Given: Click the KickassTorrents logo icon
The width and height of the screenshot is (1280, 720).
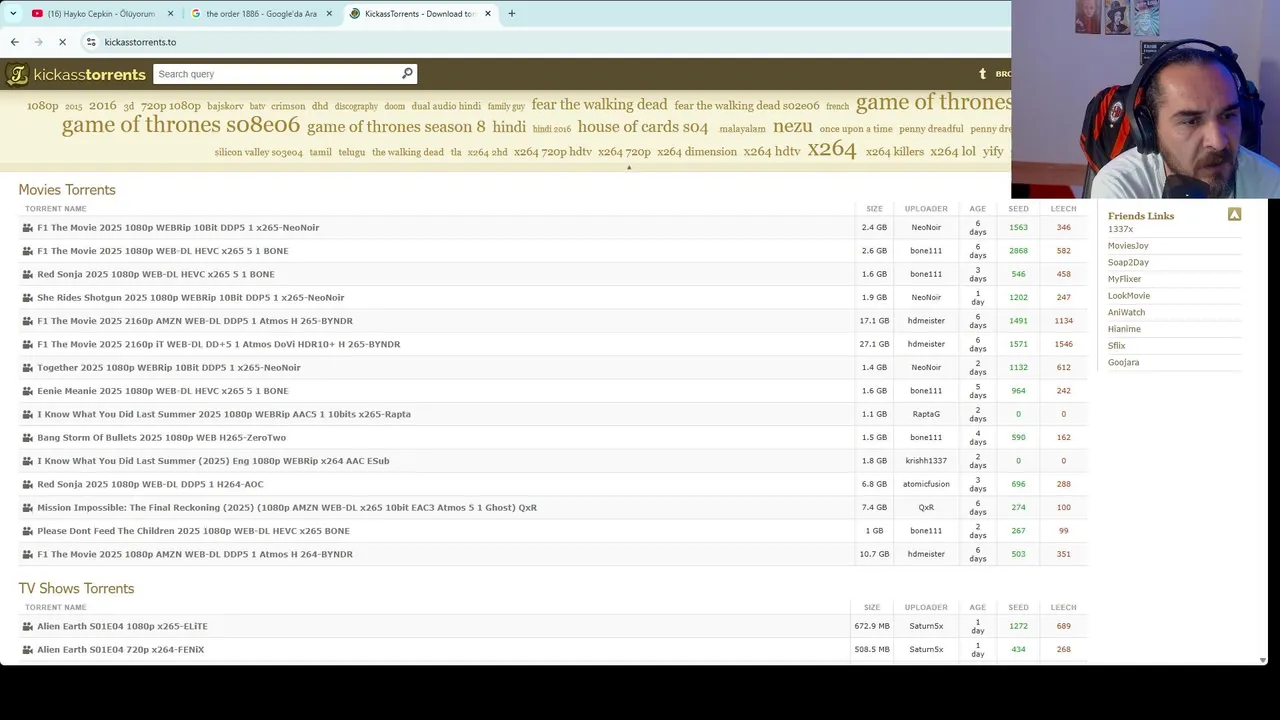Looking at the screenshot, I should (x=17, y=74).
